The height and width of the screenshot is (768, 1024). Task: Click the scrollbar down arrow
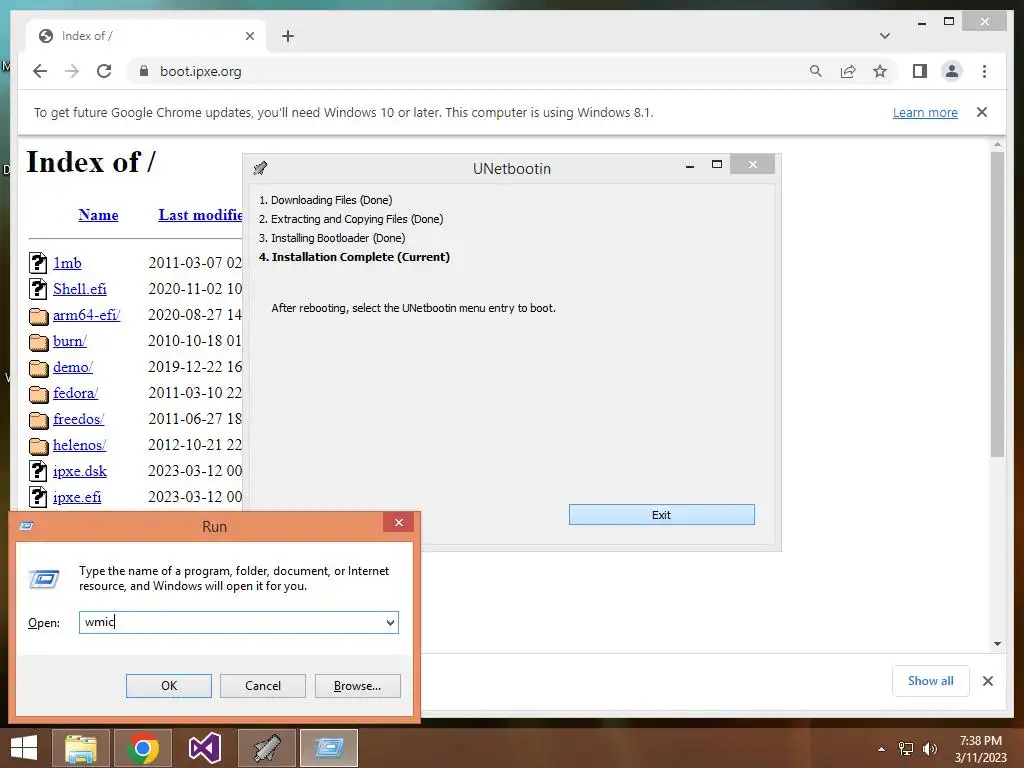tap(997, 644)
